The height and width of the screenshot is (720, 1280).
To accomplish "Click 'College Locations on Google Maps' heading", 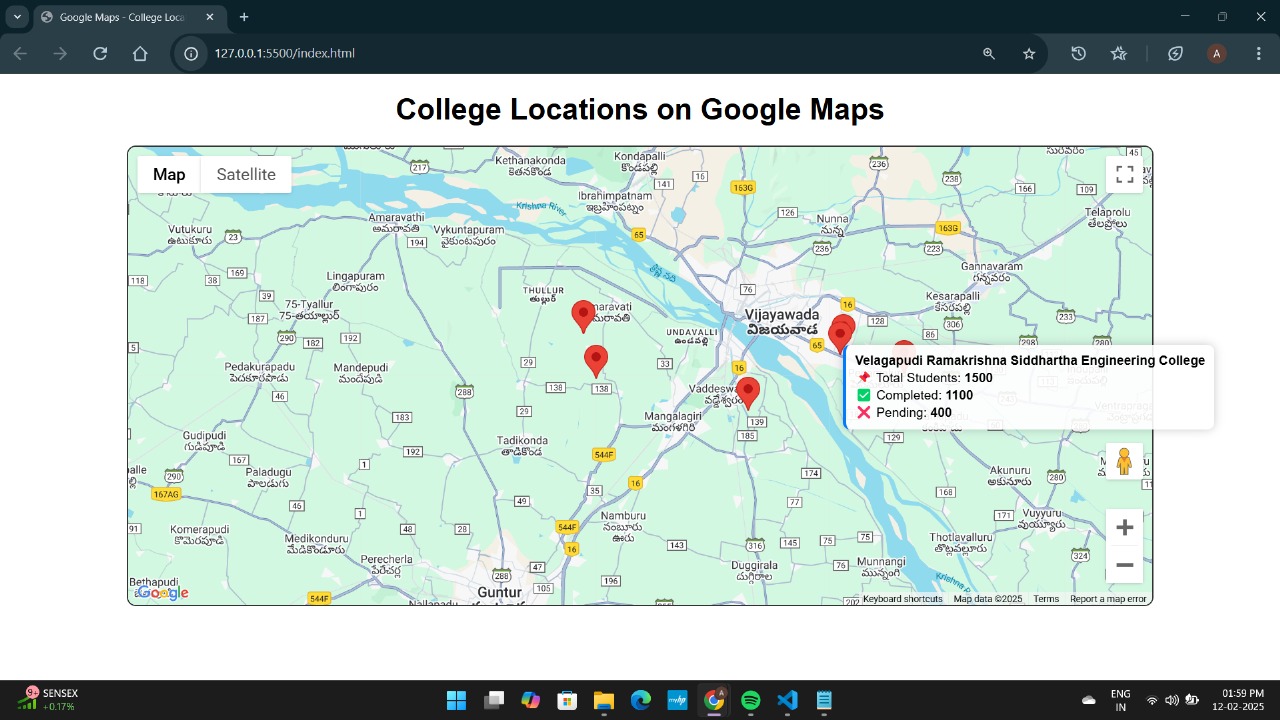I will [640, 109].
